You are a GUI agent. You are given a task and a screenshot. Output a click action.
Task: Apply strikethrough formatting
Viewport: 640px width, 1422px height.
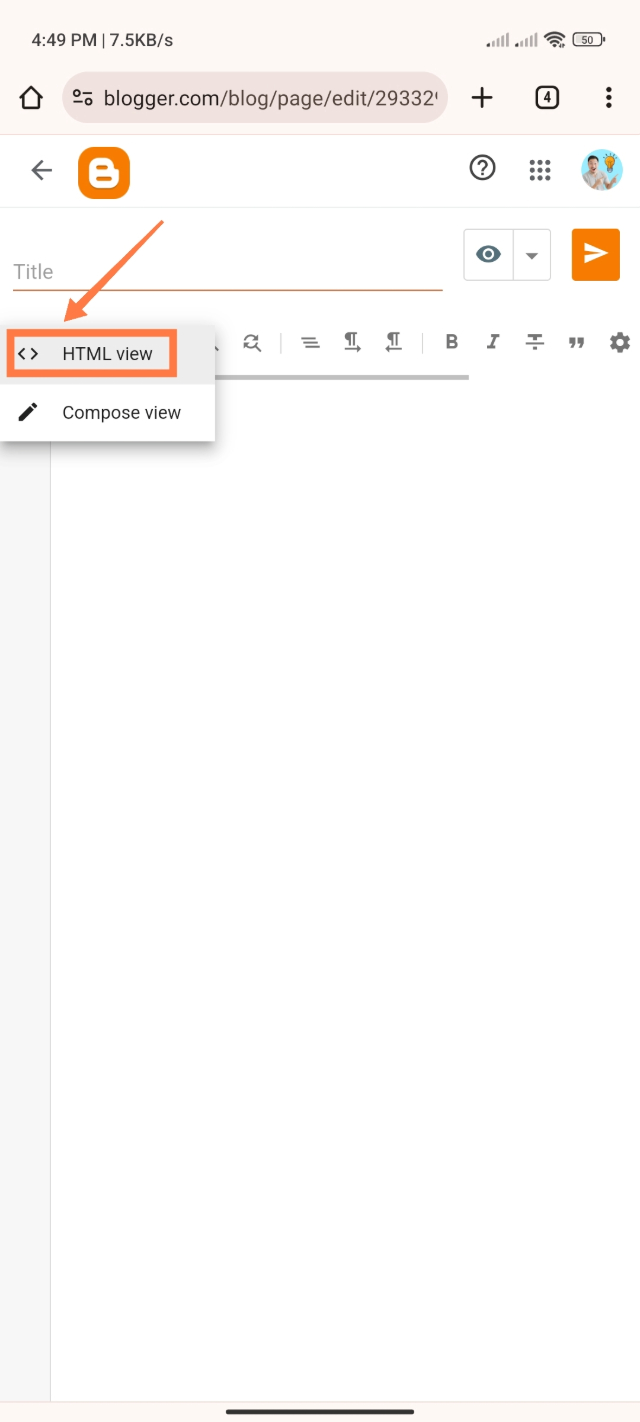(x=535, y=343)
